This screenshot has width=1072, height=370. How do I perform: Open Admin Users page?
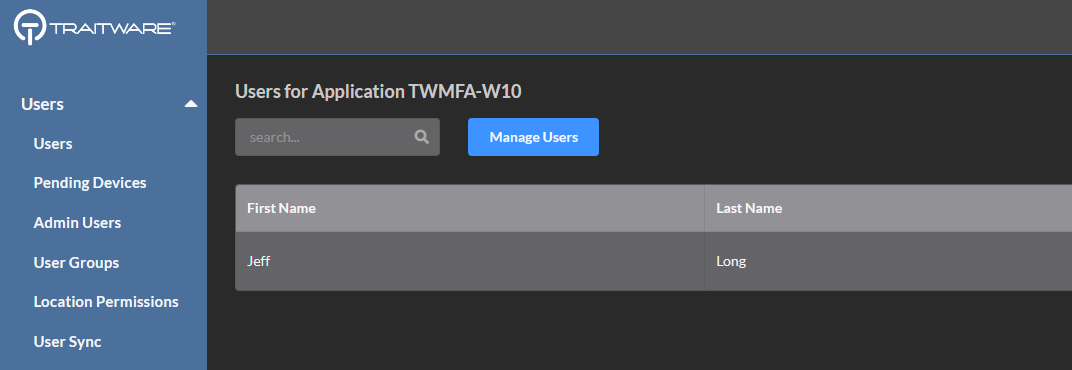click(x=77, y=222)
